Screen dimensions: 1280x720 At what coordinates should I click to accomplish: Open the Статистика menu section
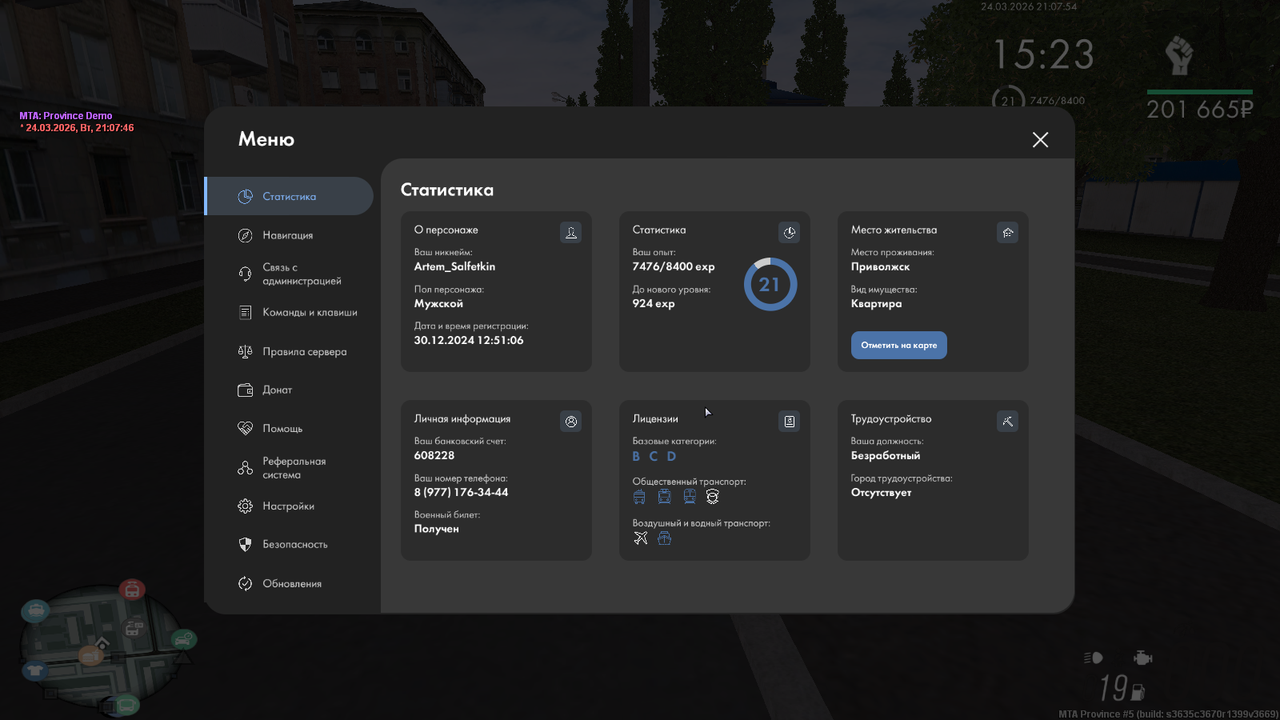coord(289,196)
